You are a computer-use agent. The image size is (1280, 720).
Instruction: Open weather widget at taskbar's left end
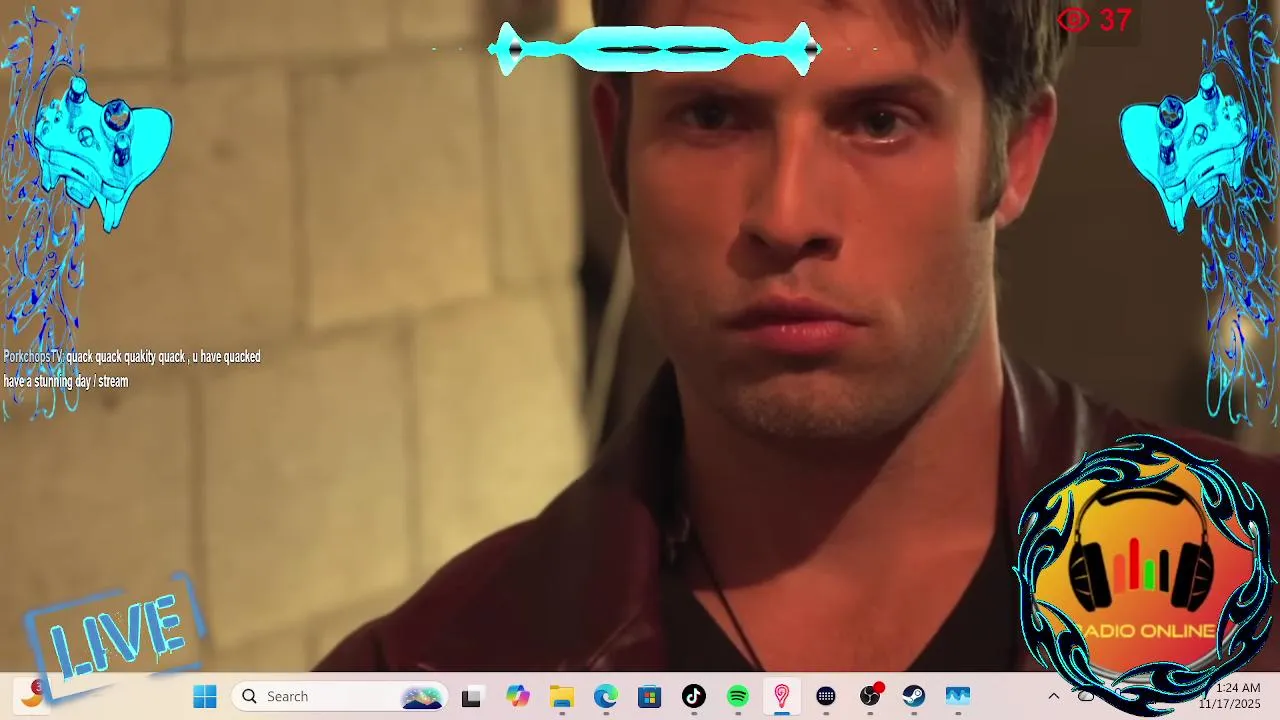[x=32, y=693]
